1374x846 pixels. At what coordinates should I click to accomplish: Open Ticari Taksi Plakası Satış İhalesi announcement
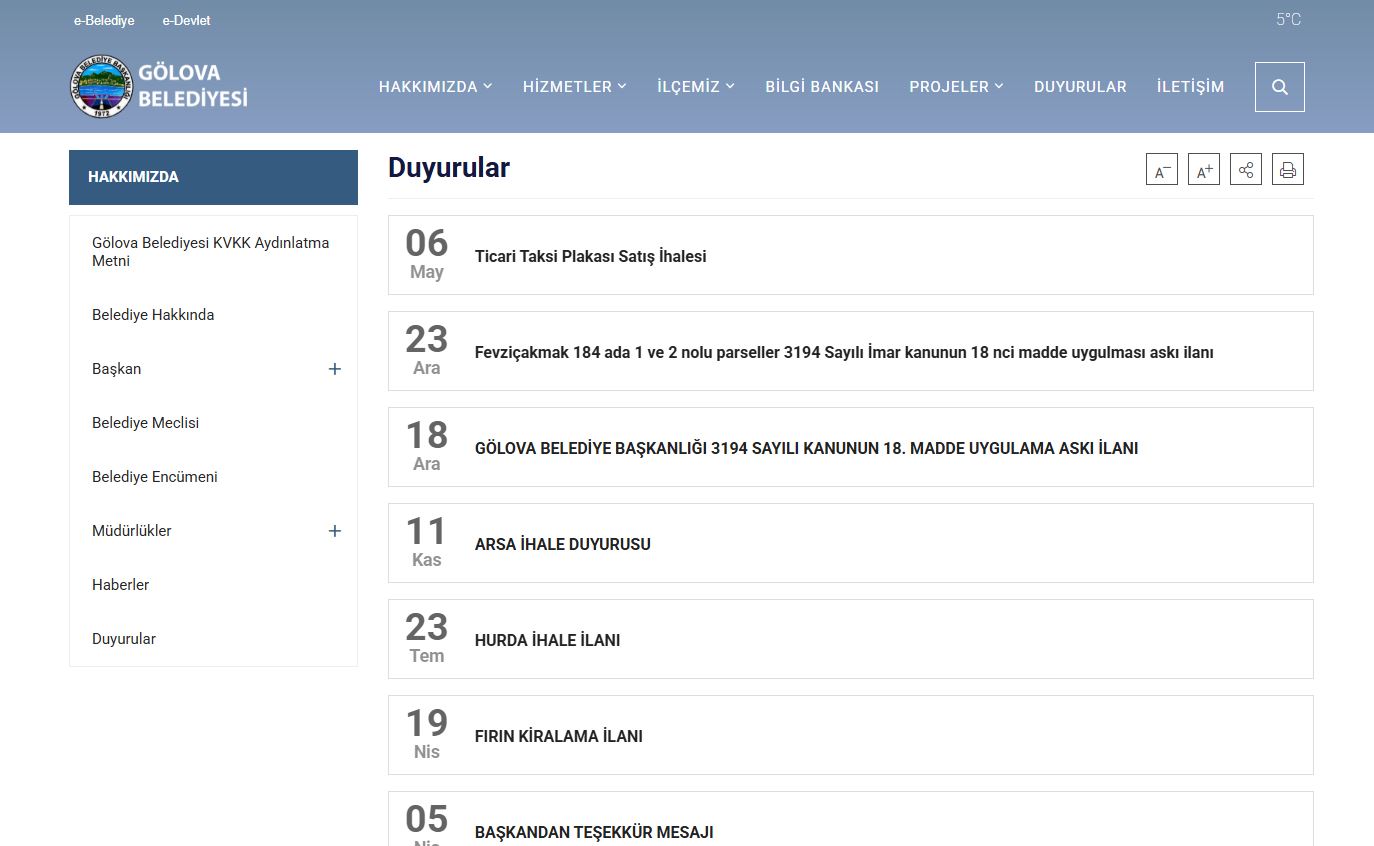pos(590,257)
